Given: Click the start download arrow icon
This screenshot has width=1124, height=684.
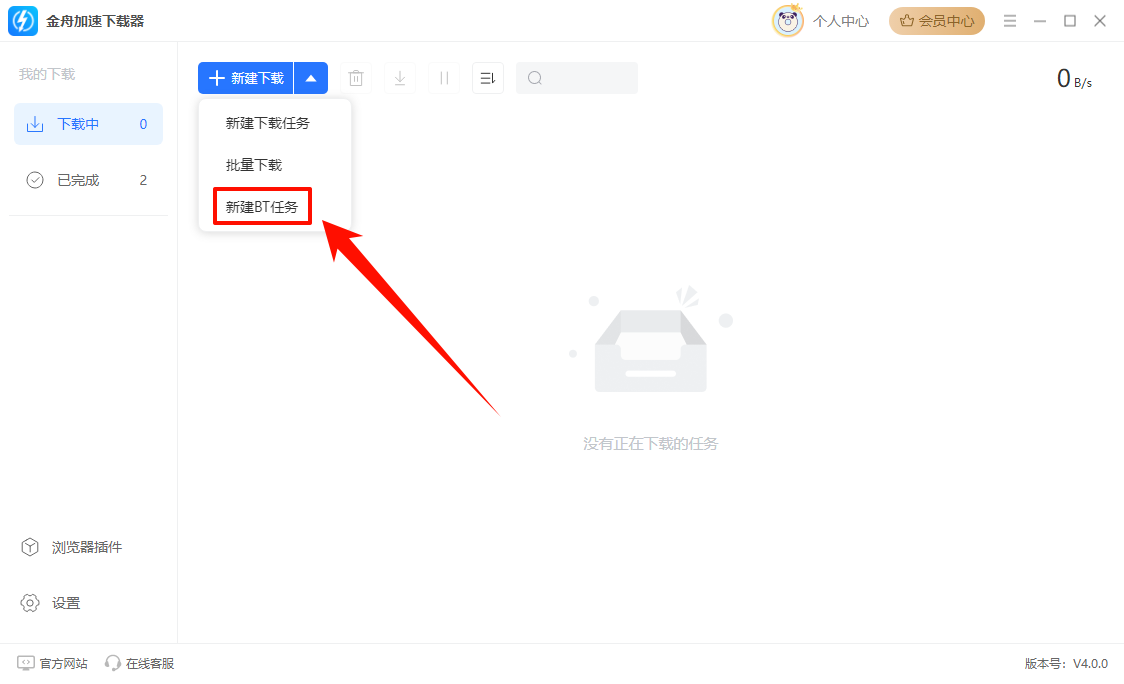Looking at the screenshot, I should click(x=400, y=78).
